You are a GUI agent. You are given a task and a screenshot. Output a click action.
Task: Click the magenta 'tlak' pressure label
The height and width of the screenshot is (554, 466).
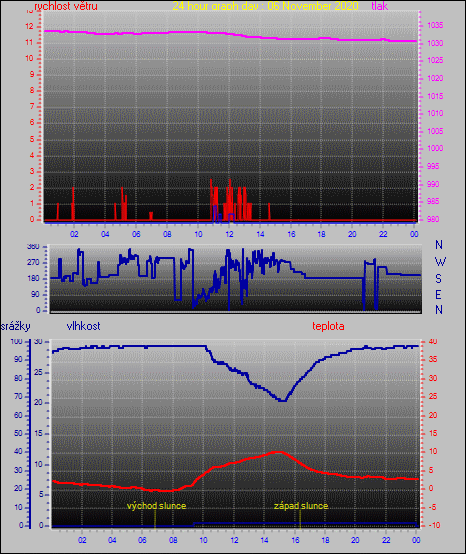coord(379,6)
